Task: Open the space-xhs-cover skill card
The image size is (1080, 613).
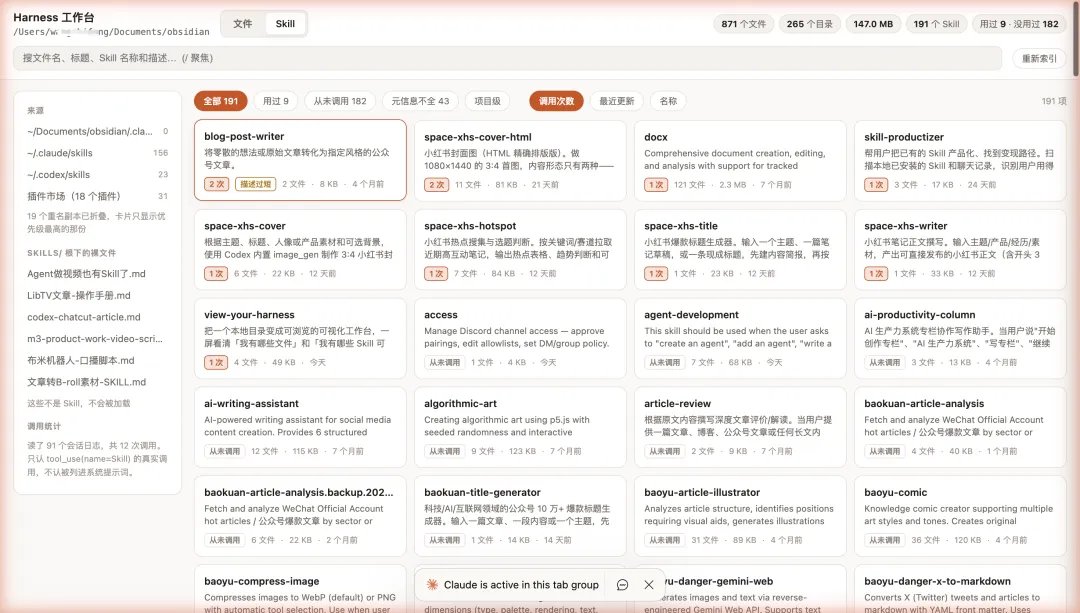Action: (x=300, y=250)
